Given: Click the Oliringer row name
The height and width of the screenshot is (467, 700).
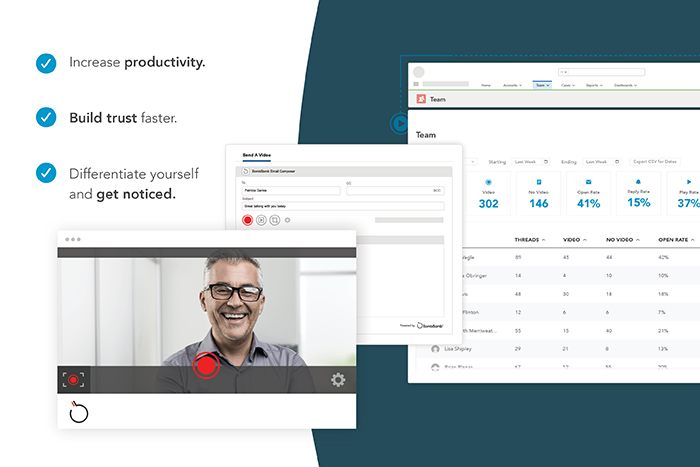Looking at the screenshot, I should pyautogui.click(x=475, y=275).
